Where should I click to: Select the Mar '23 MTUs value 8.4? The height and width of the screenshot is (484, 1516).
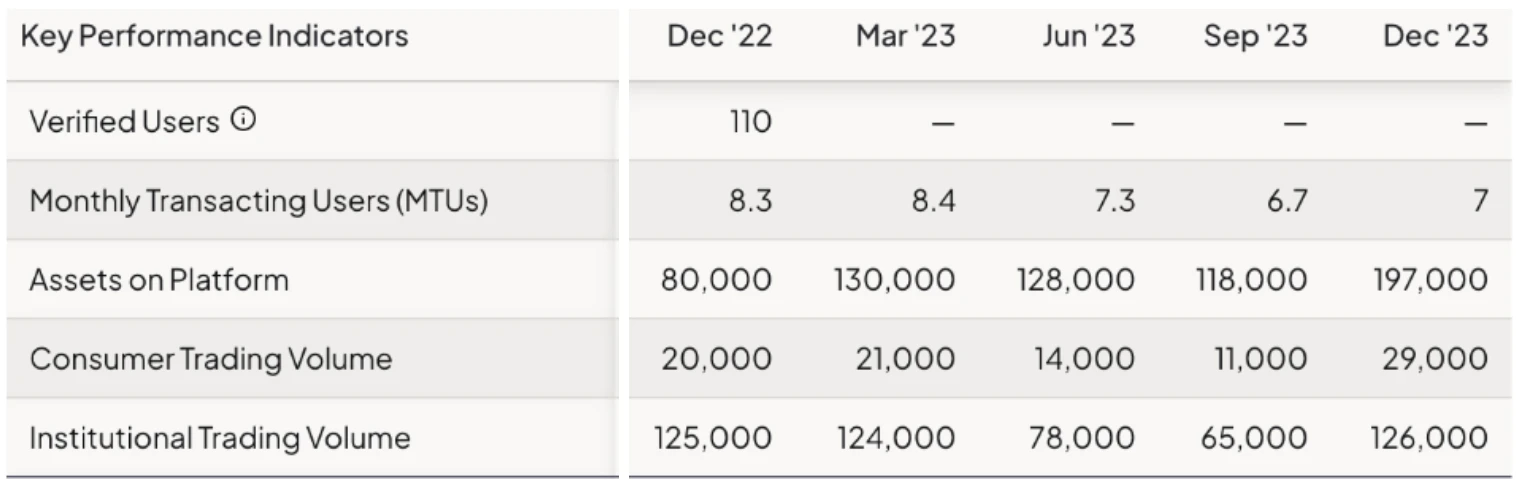[x=932, y=201]
